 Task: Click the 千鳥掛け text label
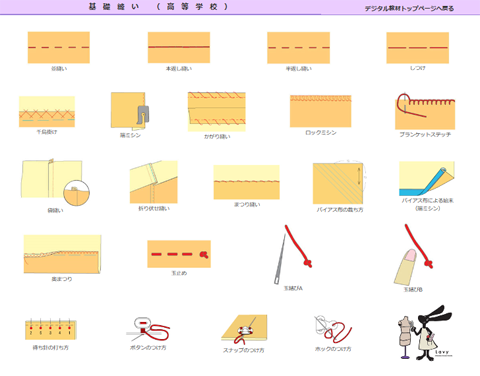[47, 132]
